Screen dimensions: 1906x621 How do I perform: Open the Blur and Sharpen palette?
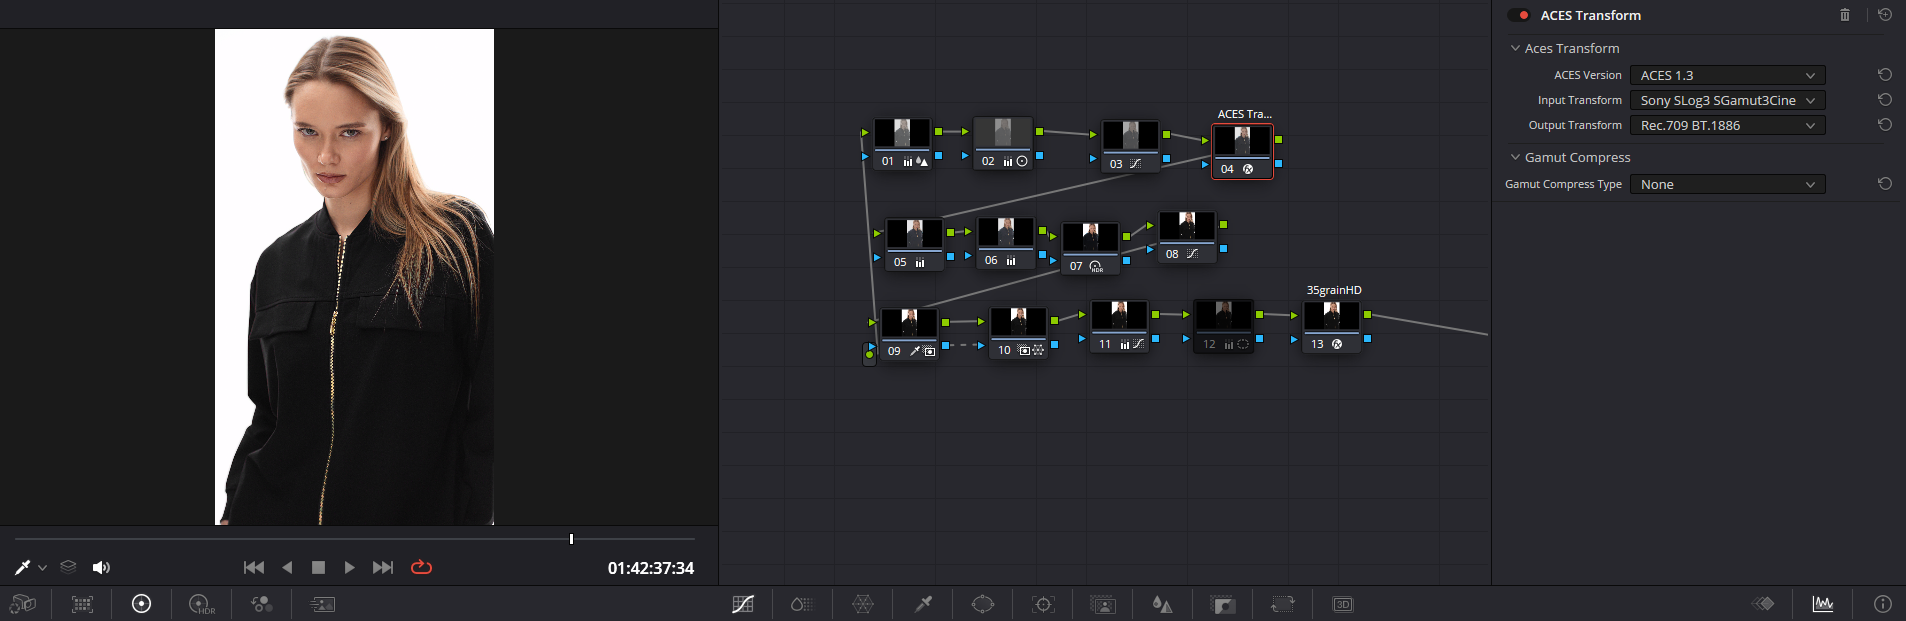coord(1162,604)
